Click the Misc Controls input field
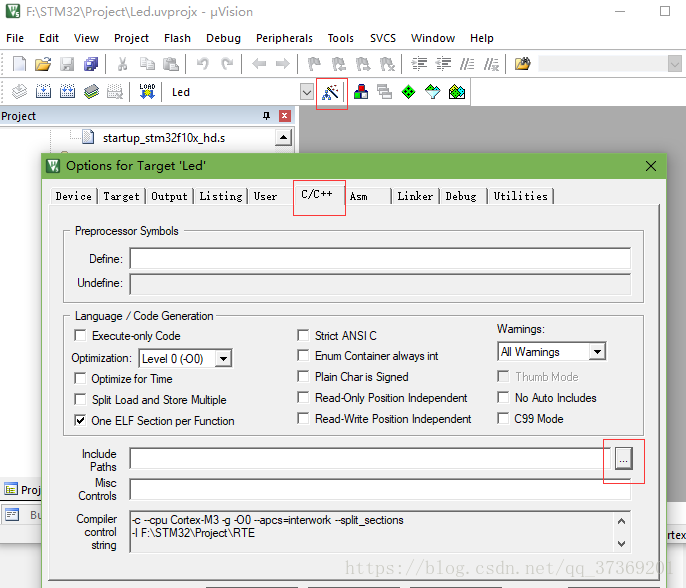The image size is (686, 588). 380,489
